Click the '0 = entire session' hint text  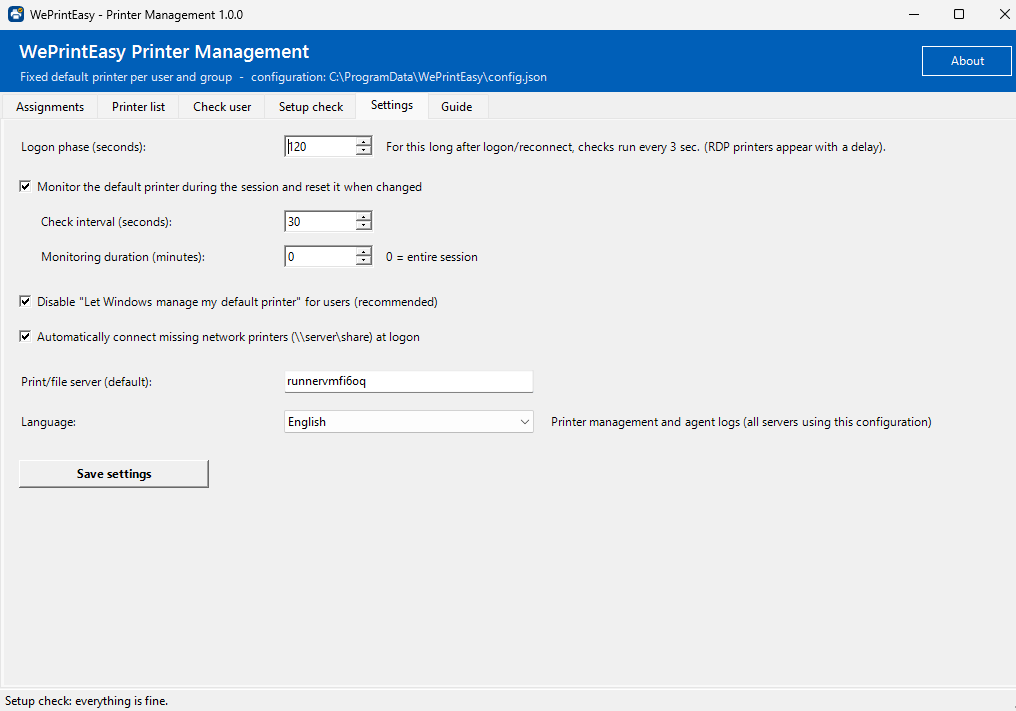pyautogui.click(x=432, y=257)
